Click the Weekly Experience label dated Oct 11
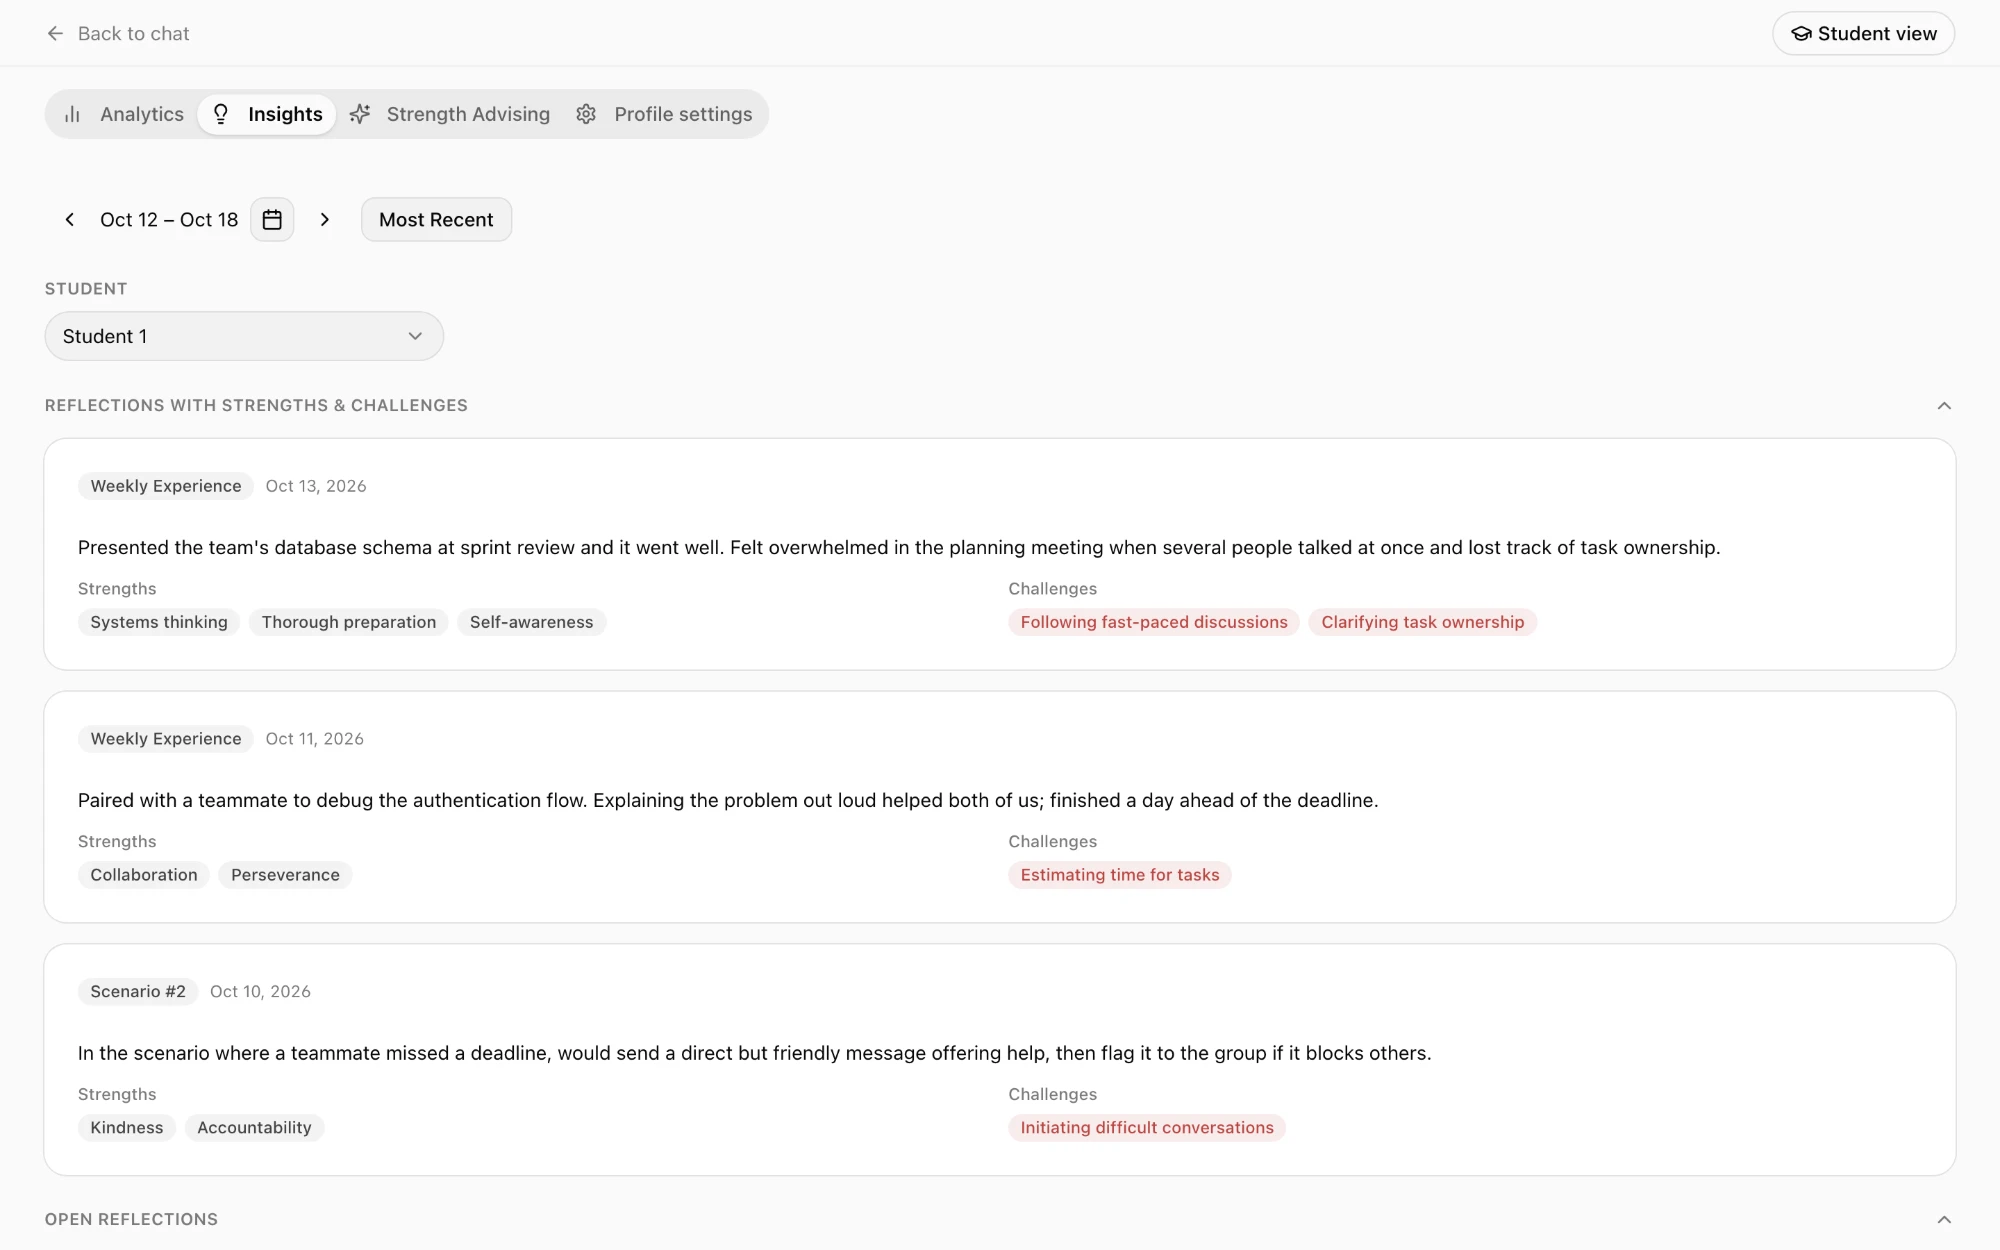2000x1250 pixels. (166, 739)
